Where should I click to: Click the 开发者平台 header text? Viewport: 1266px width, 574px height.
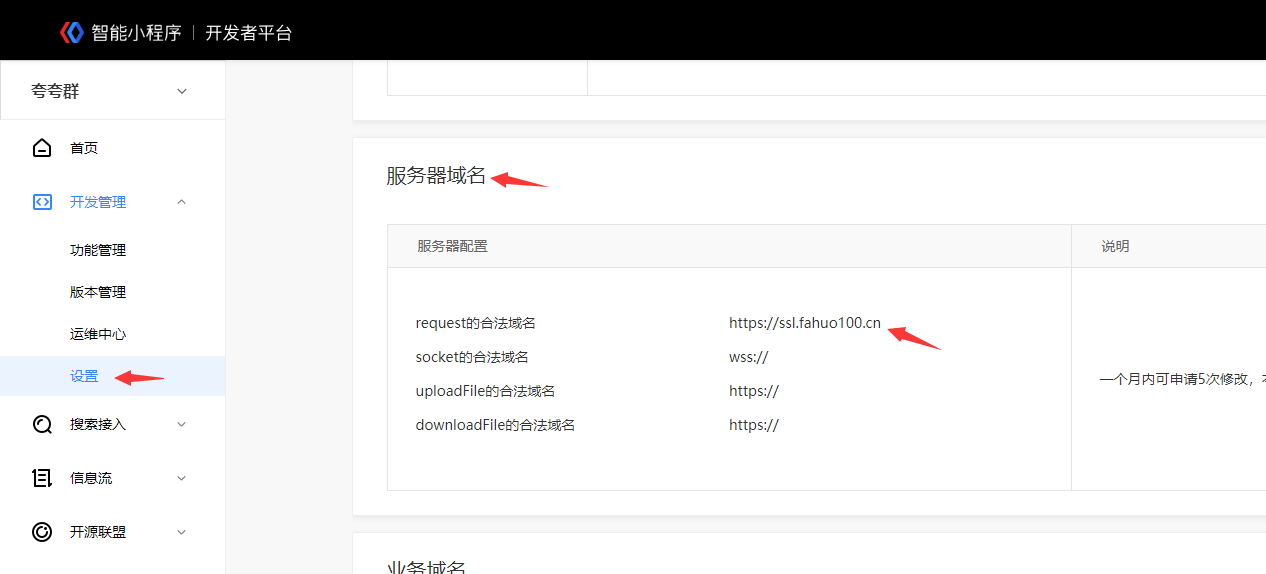tap(249, 32)
